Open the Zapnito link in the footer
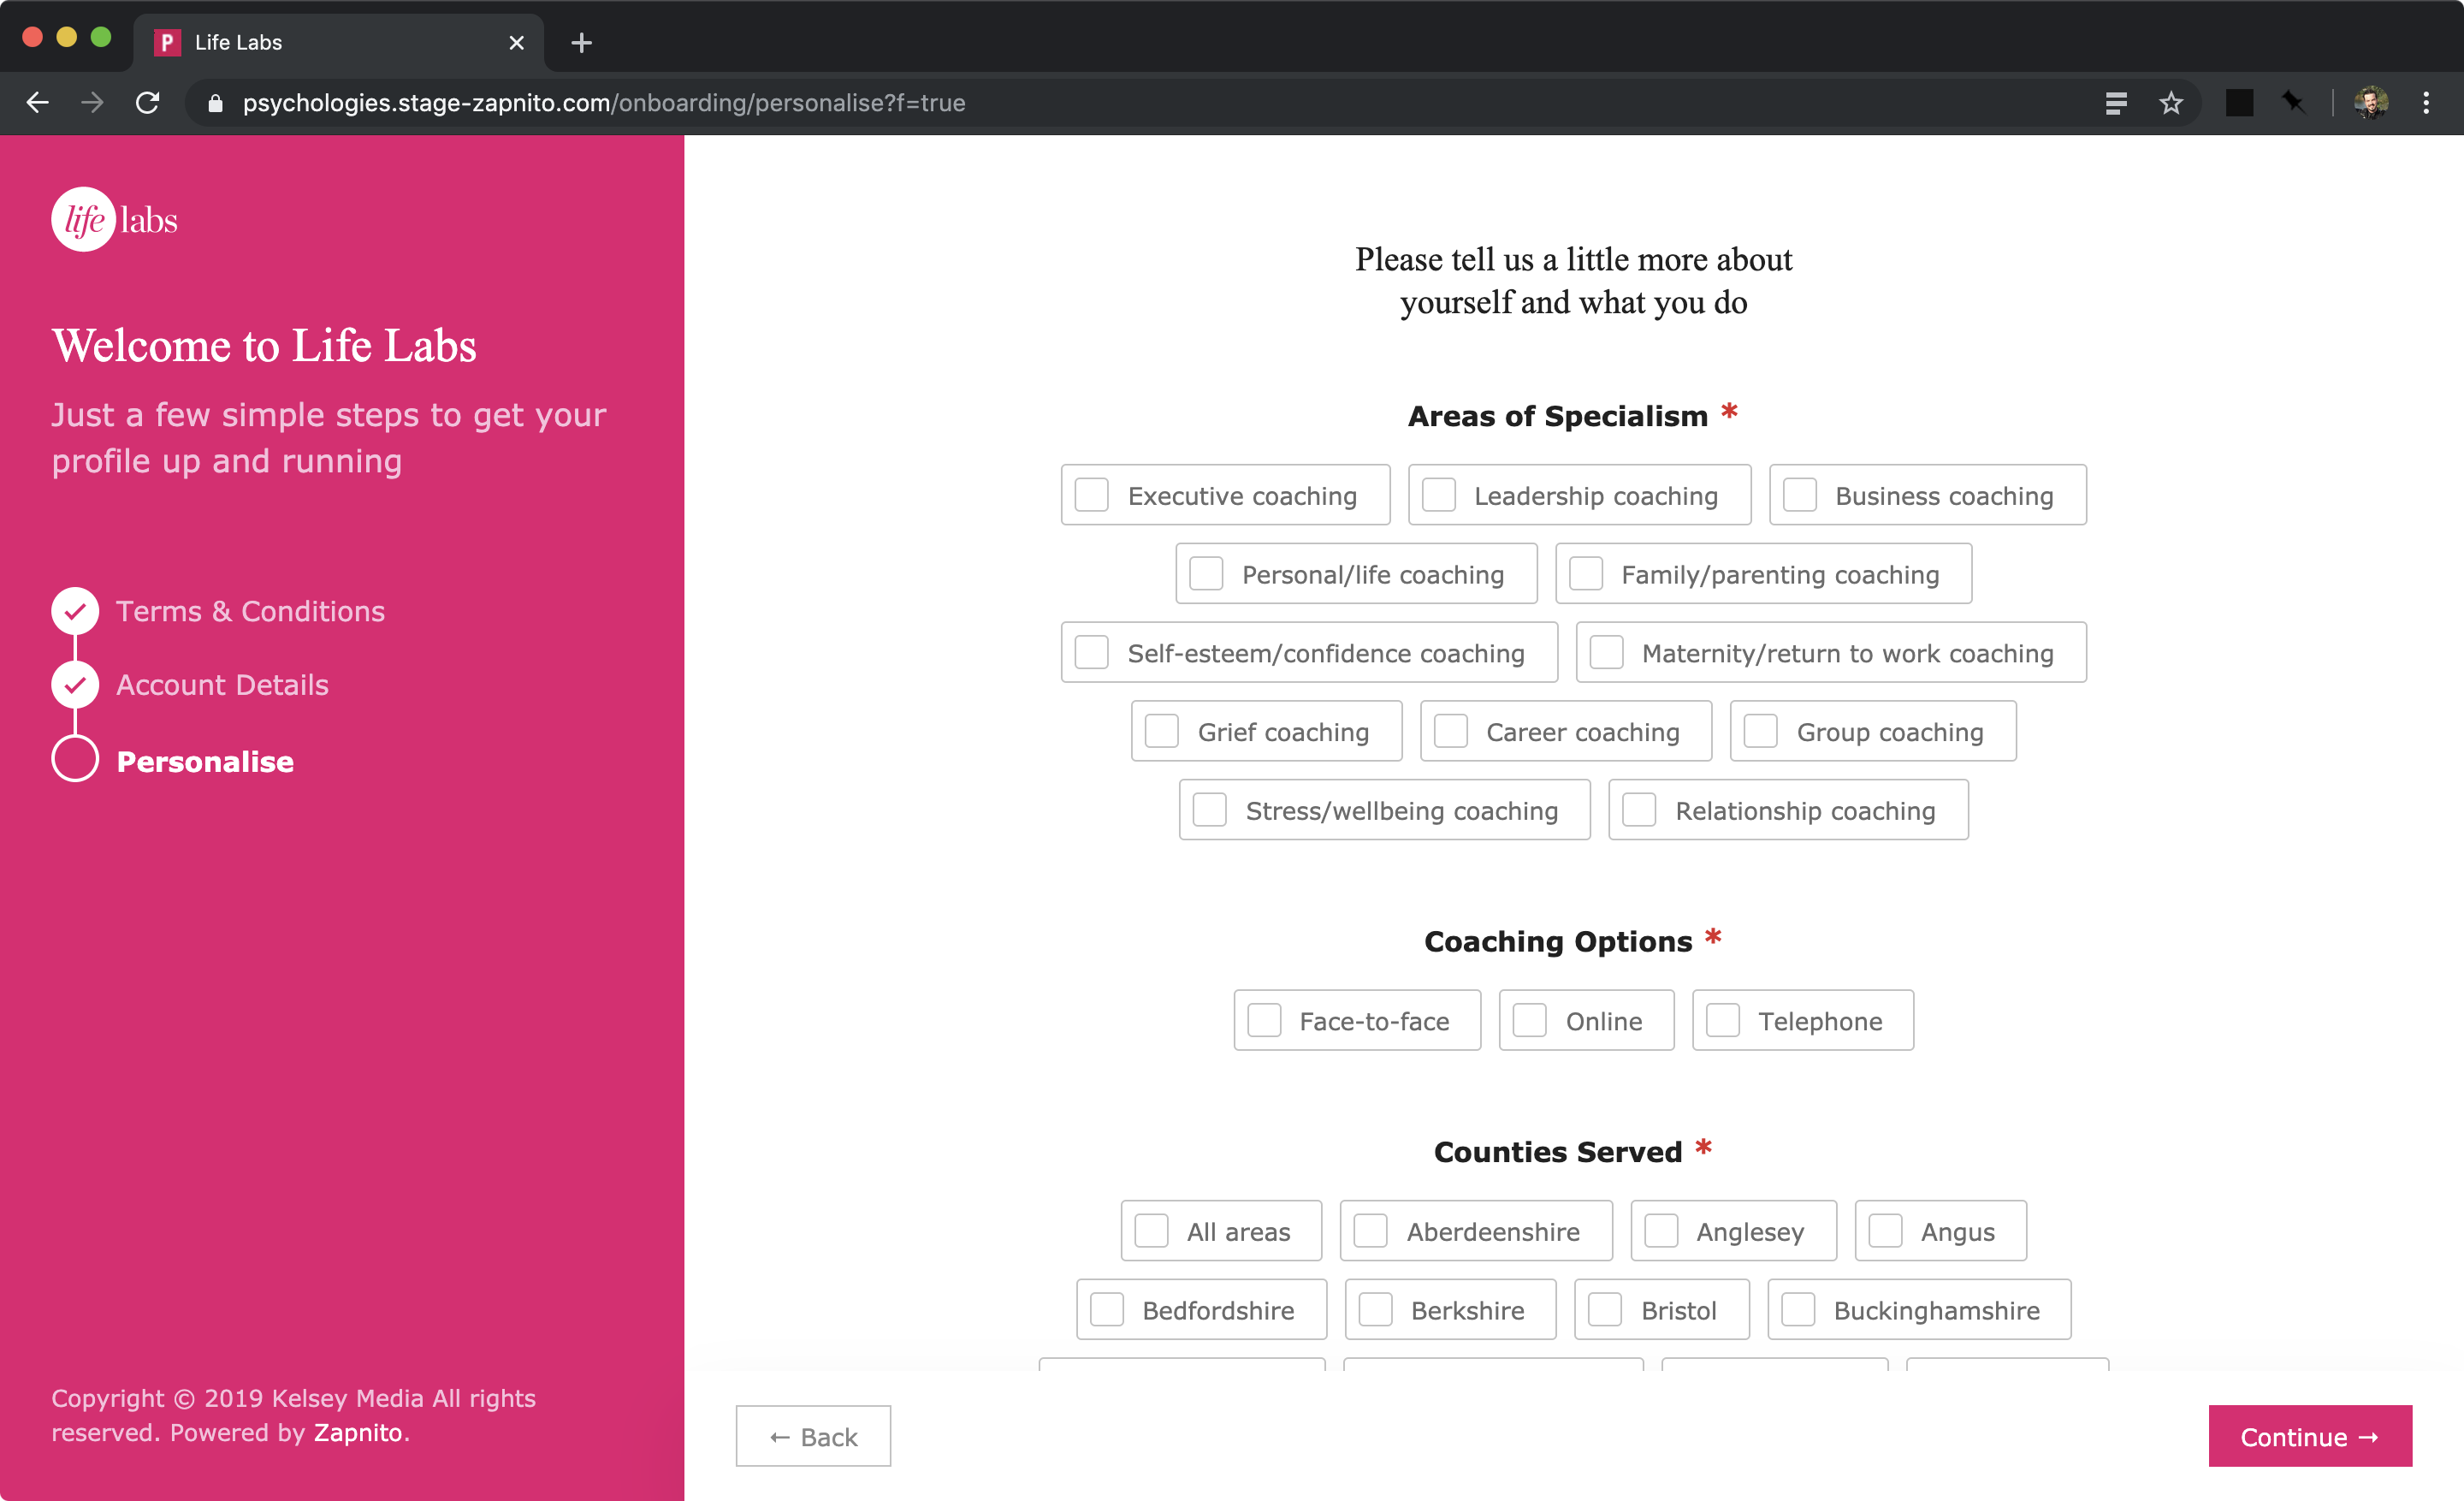Image resolution: width=2464 pixels, height=1501 pixels. [x=358, y=1432]
